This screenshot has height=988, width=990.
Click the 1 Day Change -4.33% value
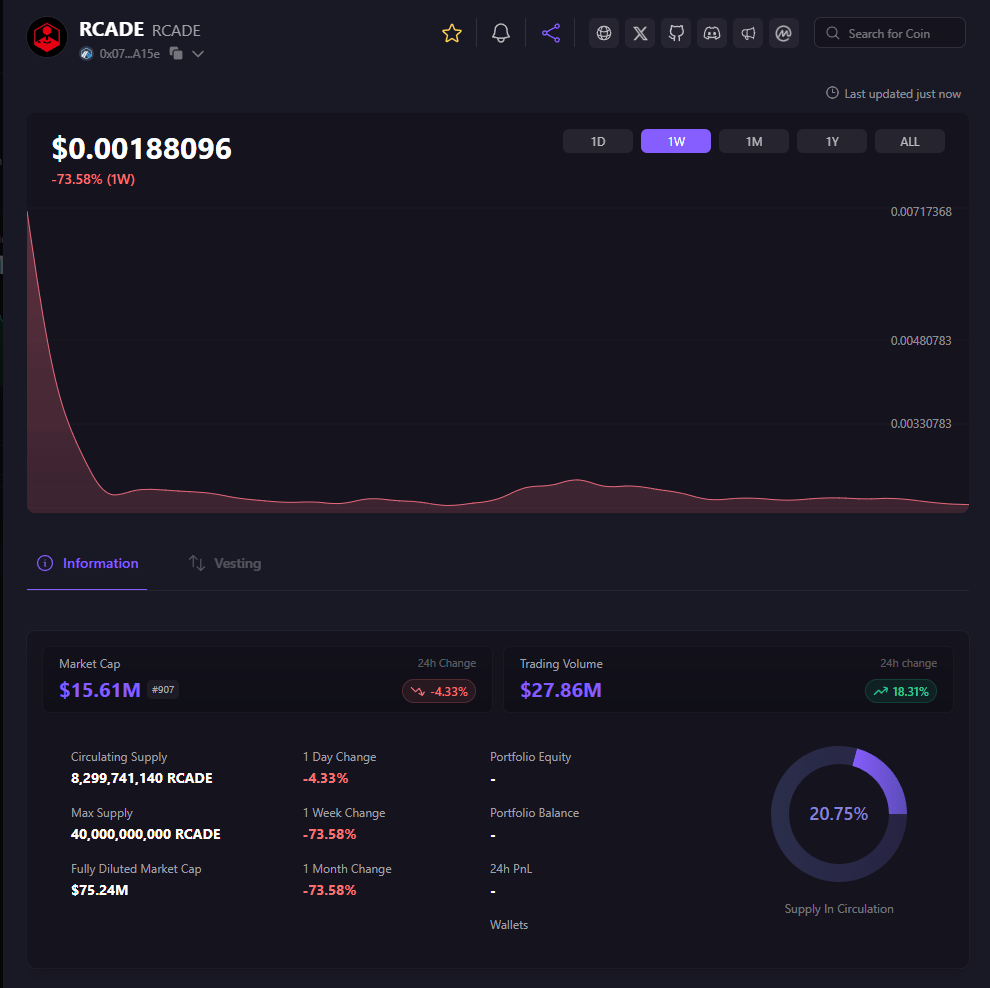coord(326,778)
